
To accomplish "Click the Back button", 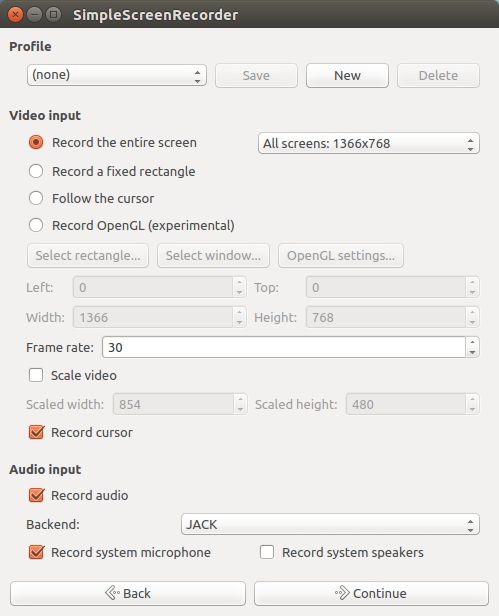I will click(x=128, y=593).
